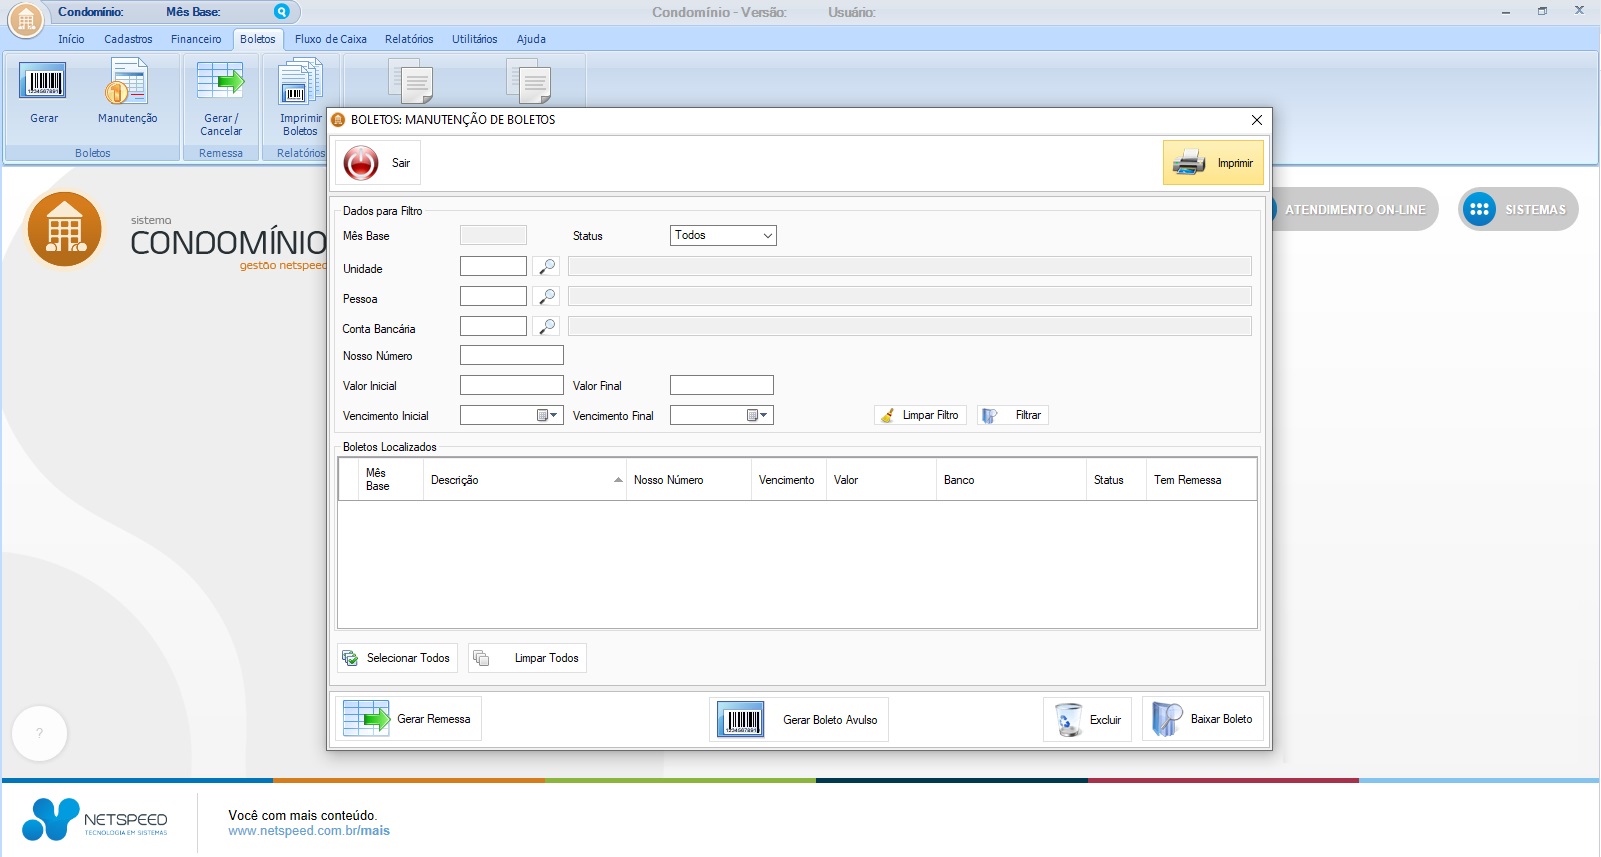Click the Valor column header
This screenshot has height=857, width=1601.
[881, 480]
